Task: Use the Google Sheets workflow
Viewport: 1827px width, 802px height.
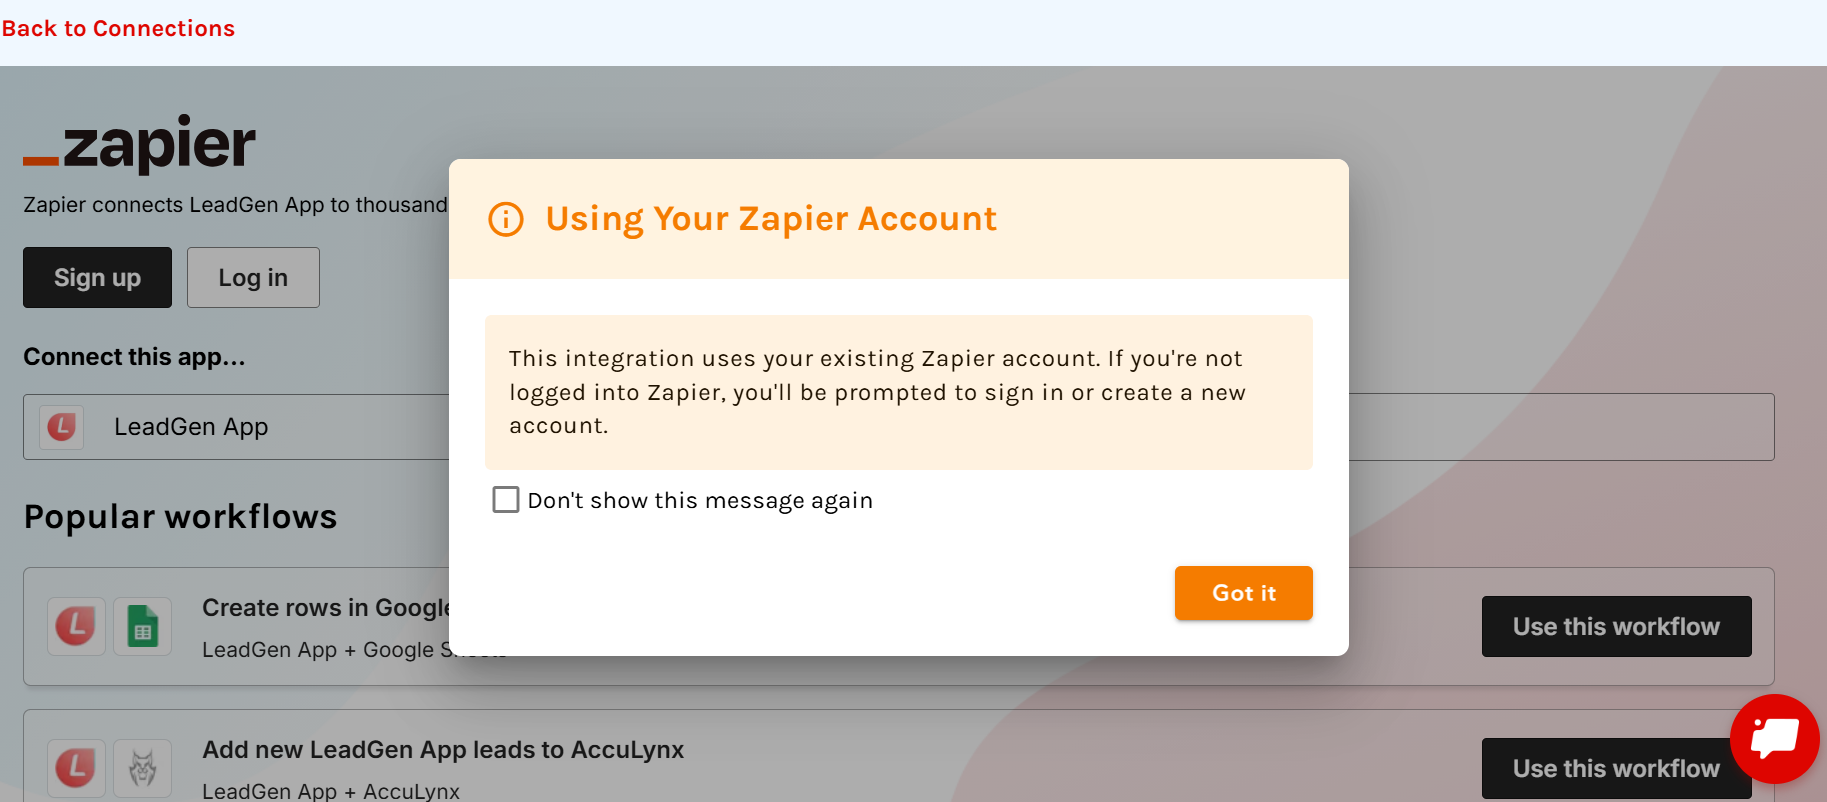Action: tap(1616, 626)
